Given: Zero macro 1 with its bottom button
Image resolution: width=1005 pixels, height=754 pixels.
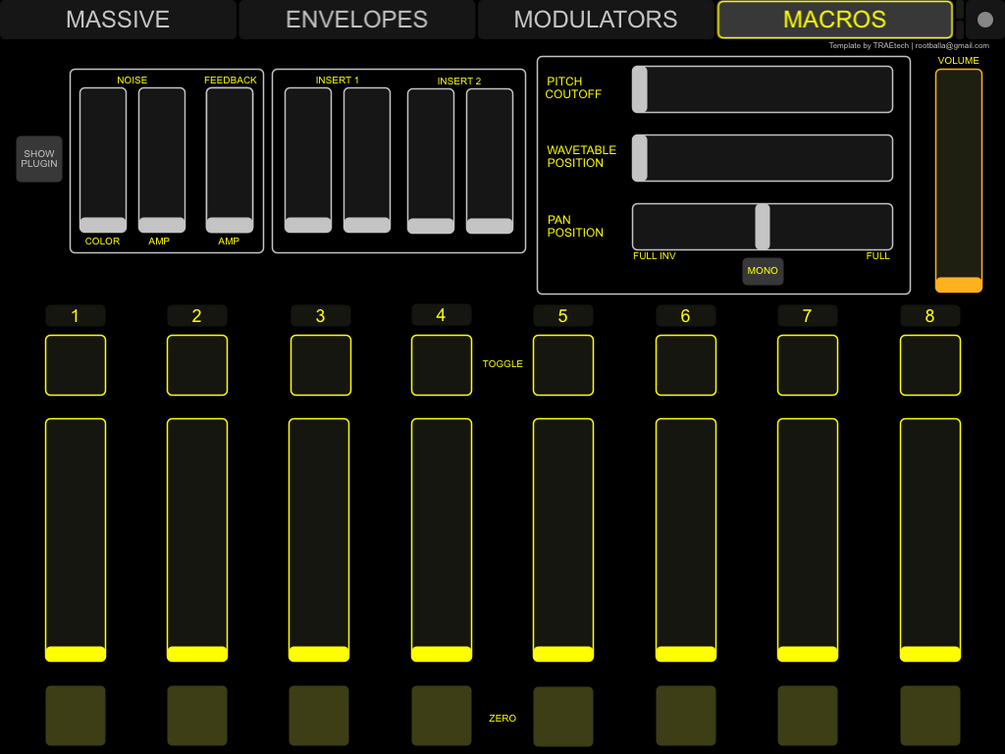Looking at the screenshot, I should (x=76, y=716).
